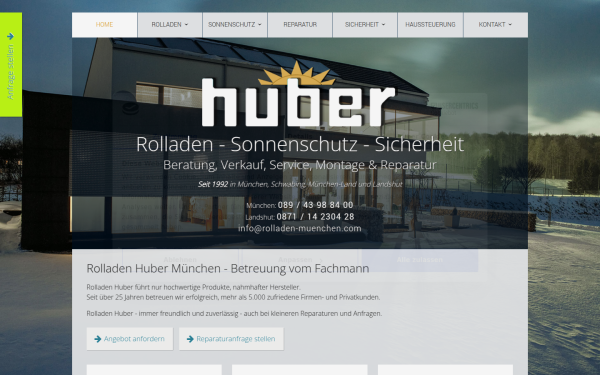Viewport: 600px width, 375px height.
Task: Expand the Rolladen dropdown arrow
Action: click(x=186, y=25)
